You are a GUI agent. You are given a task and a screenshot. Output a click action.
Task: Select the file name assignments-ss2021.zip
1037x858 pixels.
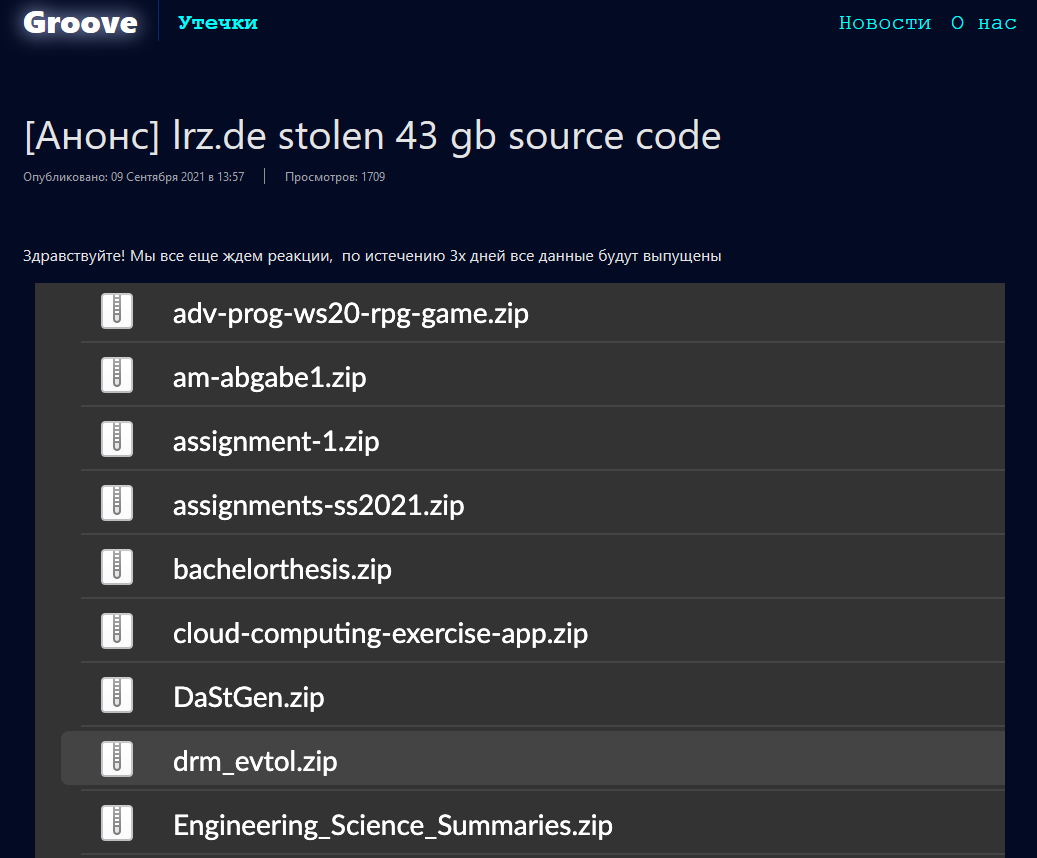(318, 505)
